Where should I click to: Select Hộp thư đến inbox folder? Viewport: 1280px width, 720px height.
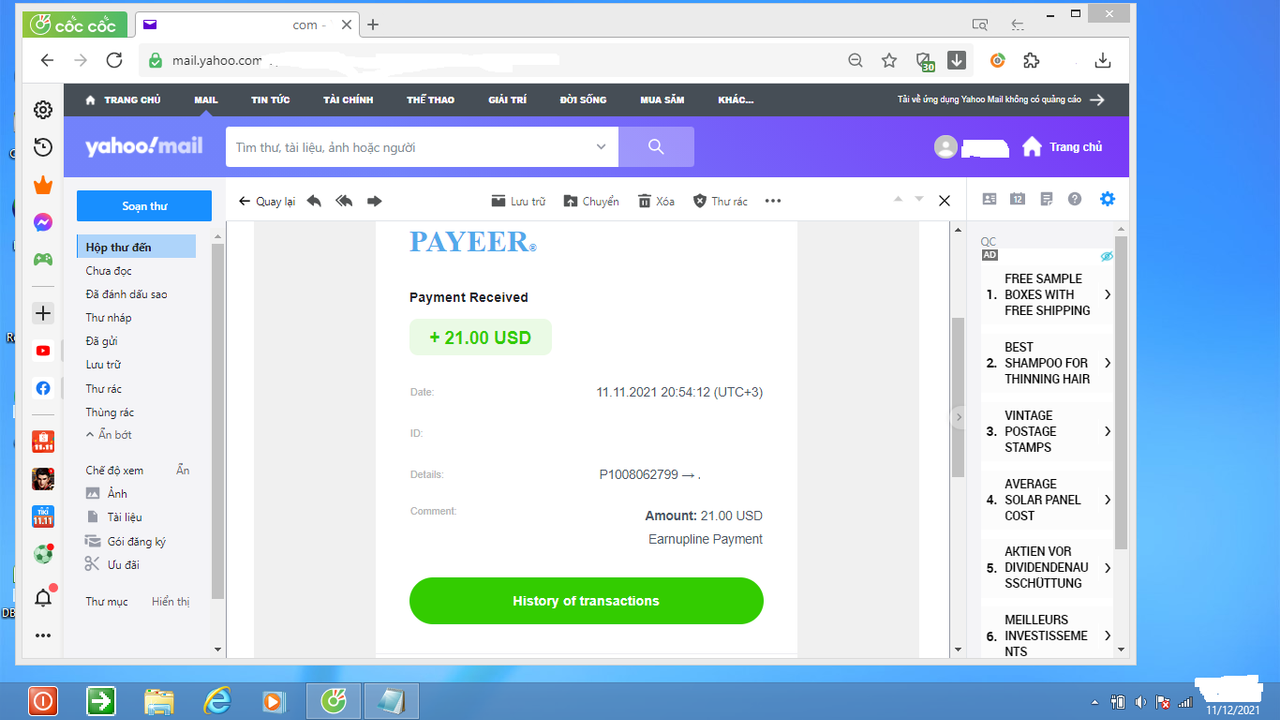coord(136,247)
